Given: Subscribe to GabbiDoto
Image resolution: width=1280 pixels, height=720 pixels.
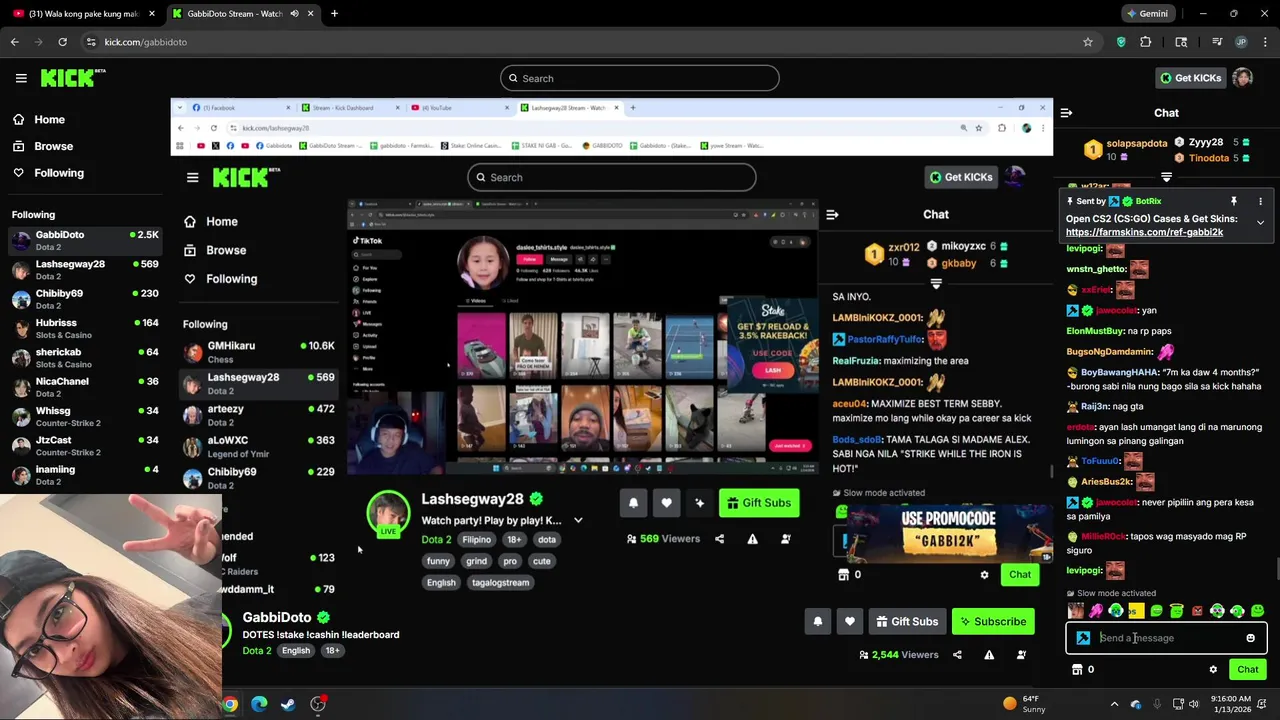Looking at the screenshot, I should (993, 622).
